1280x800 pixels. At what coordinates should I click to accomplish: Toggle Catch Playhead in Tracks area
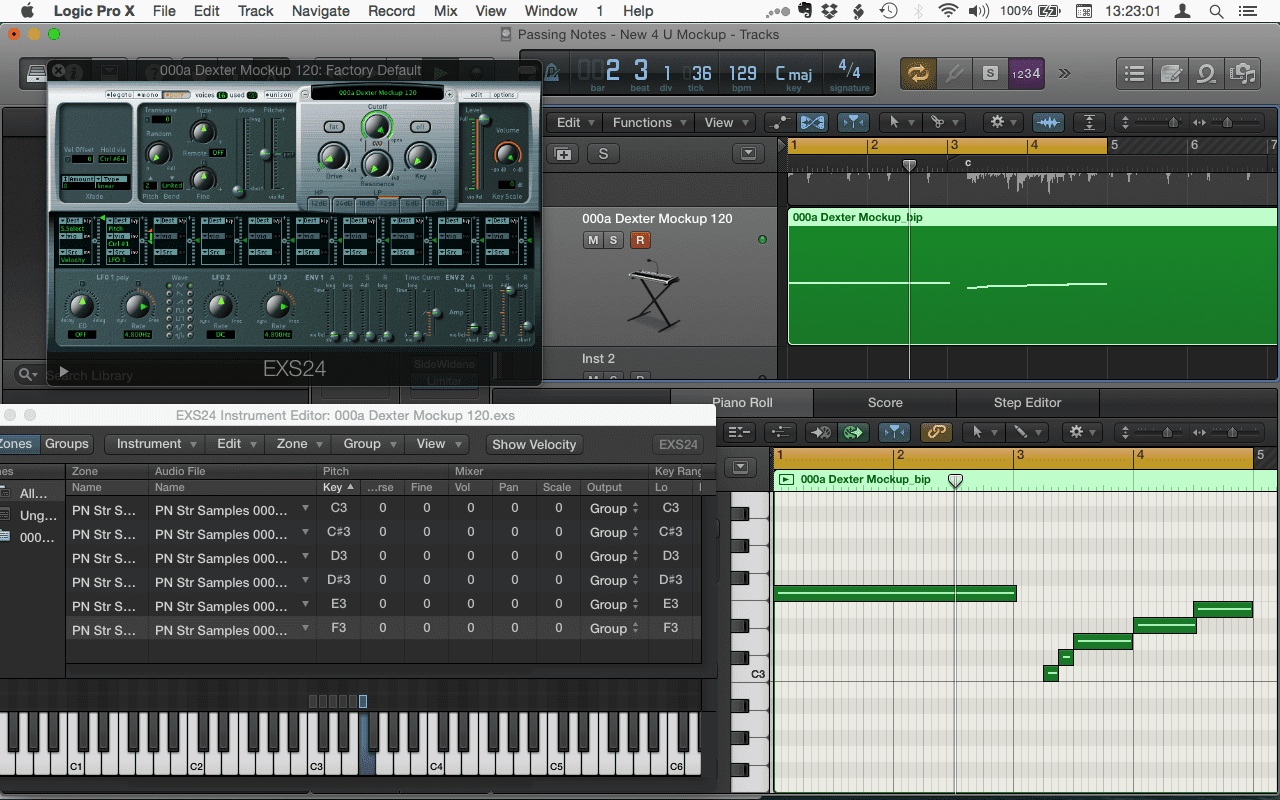[x=853, y=122]
